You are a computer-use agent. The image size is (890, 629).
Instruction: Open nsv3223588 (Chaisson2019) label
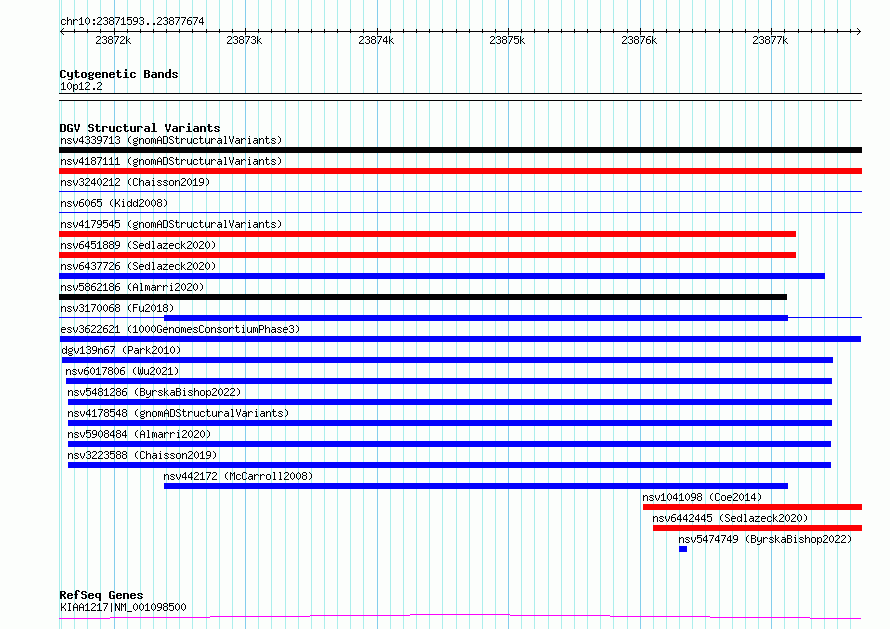point(142,455)
